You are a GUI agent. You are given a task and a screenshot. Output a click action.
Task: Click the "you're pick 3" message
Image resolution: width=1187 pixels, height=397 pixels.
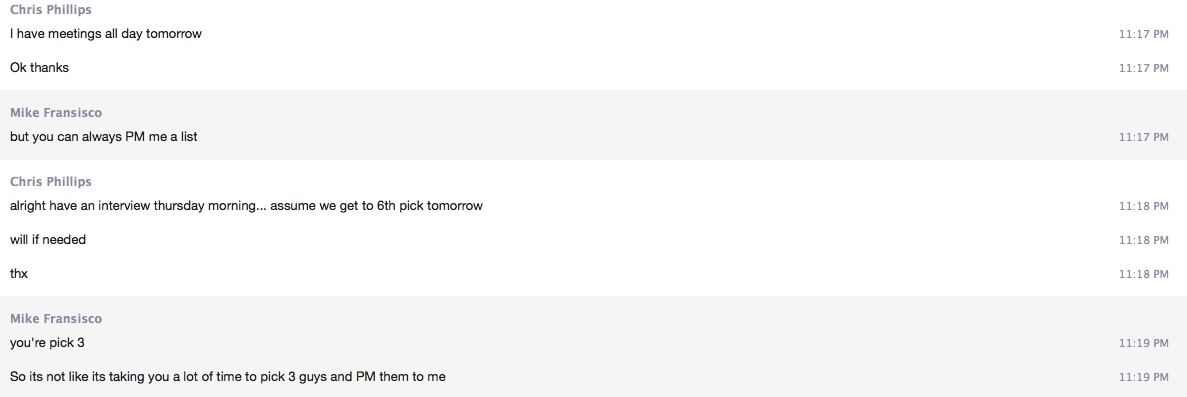47,343
